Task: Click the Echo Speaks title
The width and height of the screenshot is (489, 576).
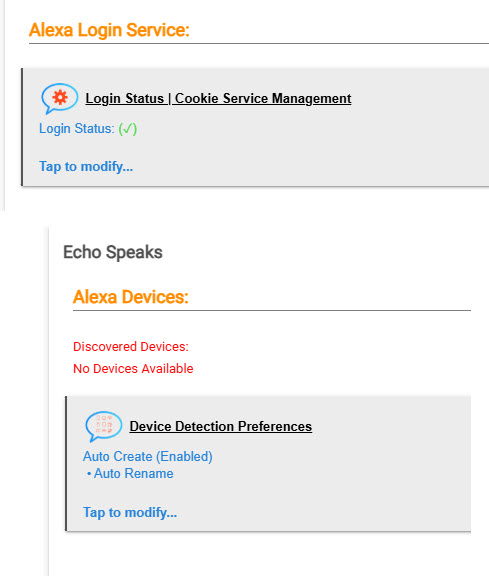Action: [113, 252]
